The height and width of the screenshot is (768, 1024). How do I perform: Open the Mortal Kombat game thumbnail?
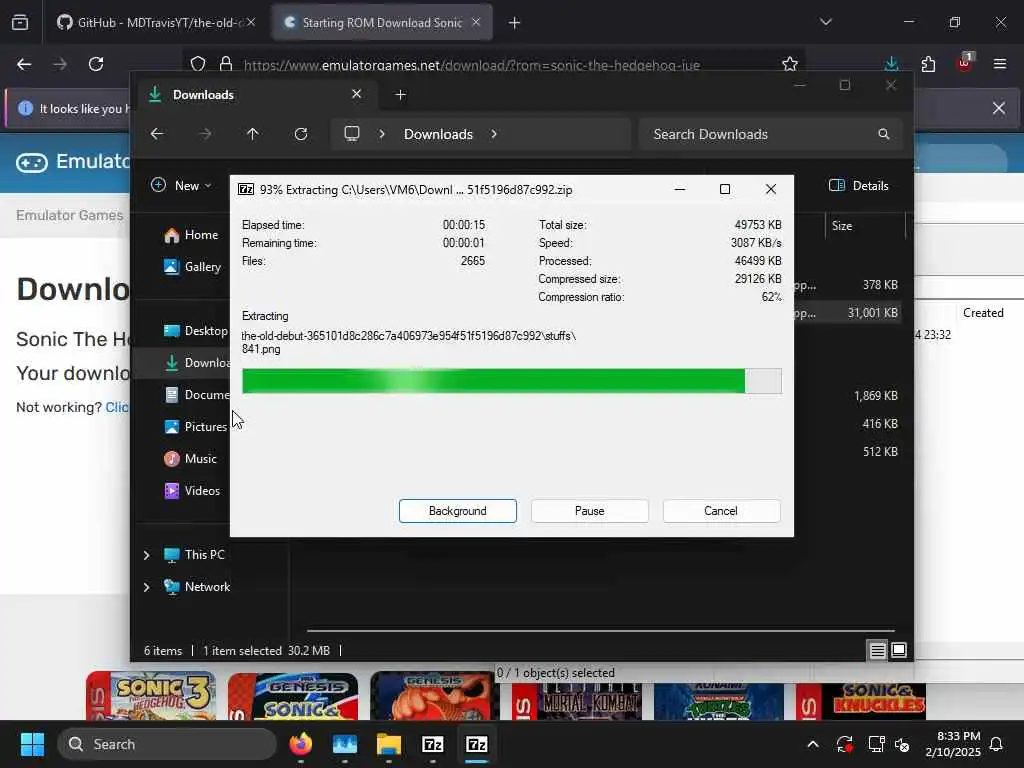click(577, 701)
